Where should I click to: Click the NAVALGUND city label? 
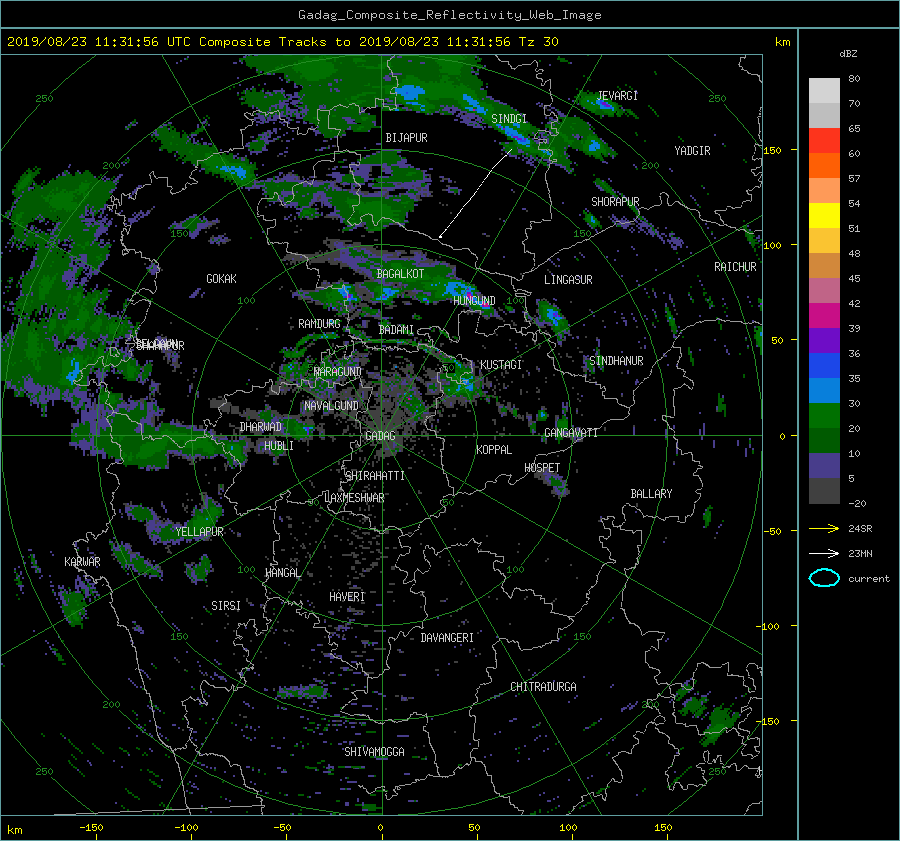tap(331, 405)
